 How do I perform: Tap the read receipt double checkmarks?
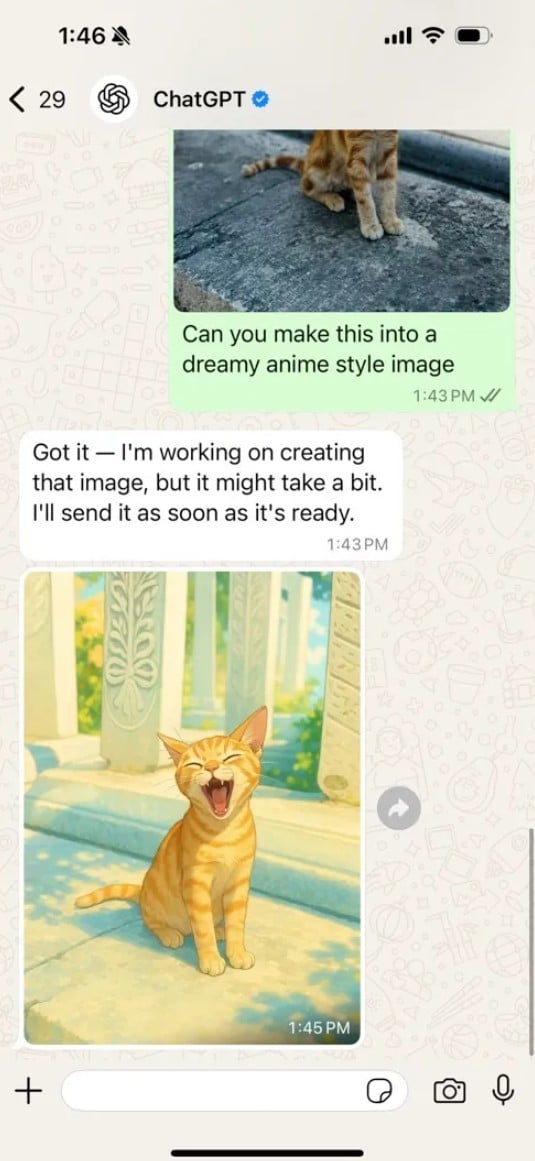point(491,396)
